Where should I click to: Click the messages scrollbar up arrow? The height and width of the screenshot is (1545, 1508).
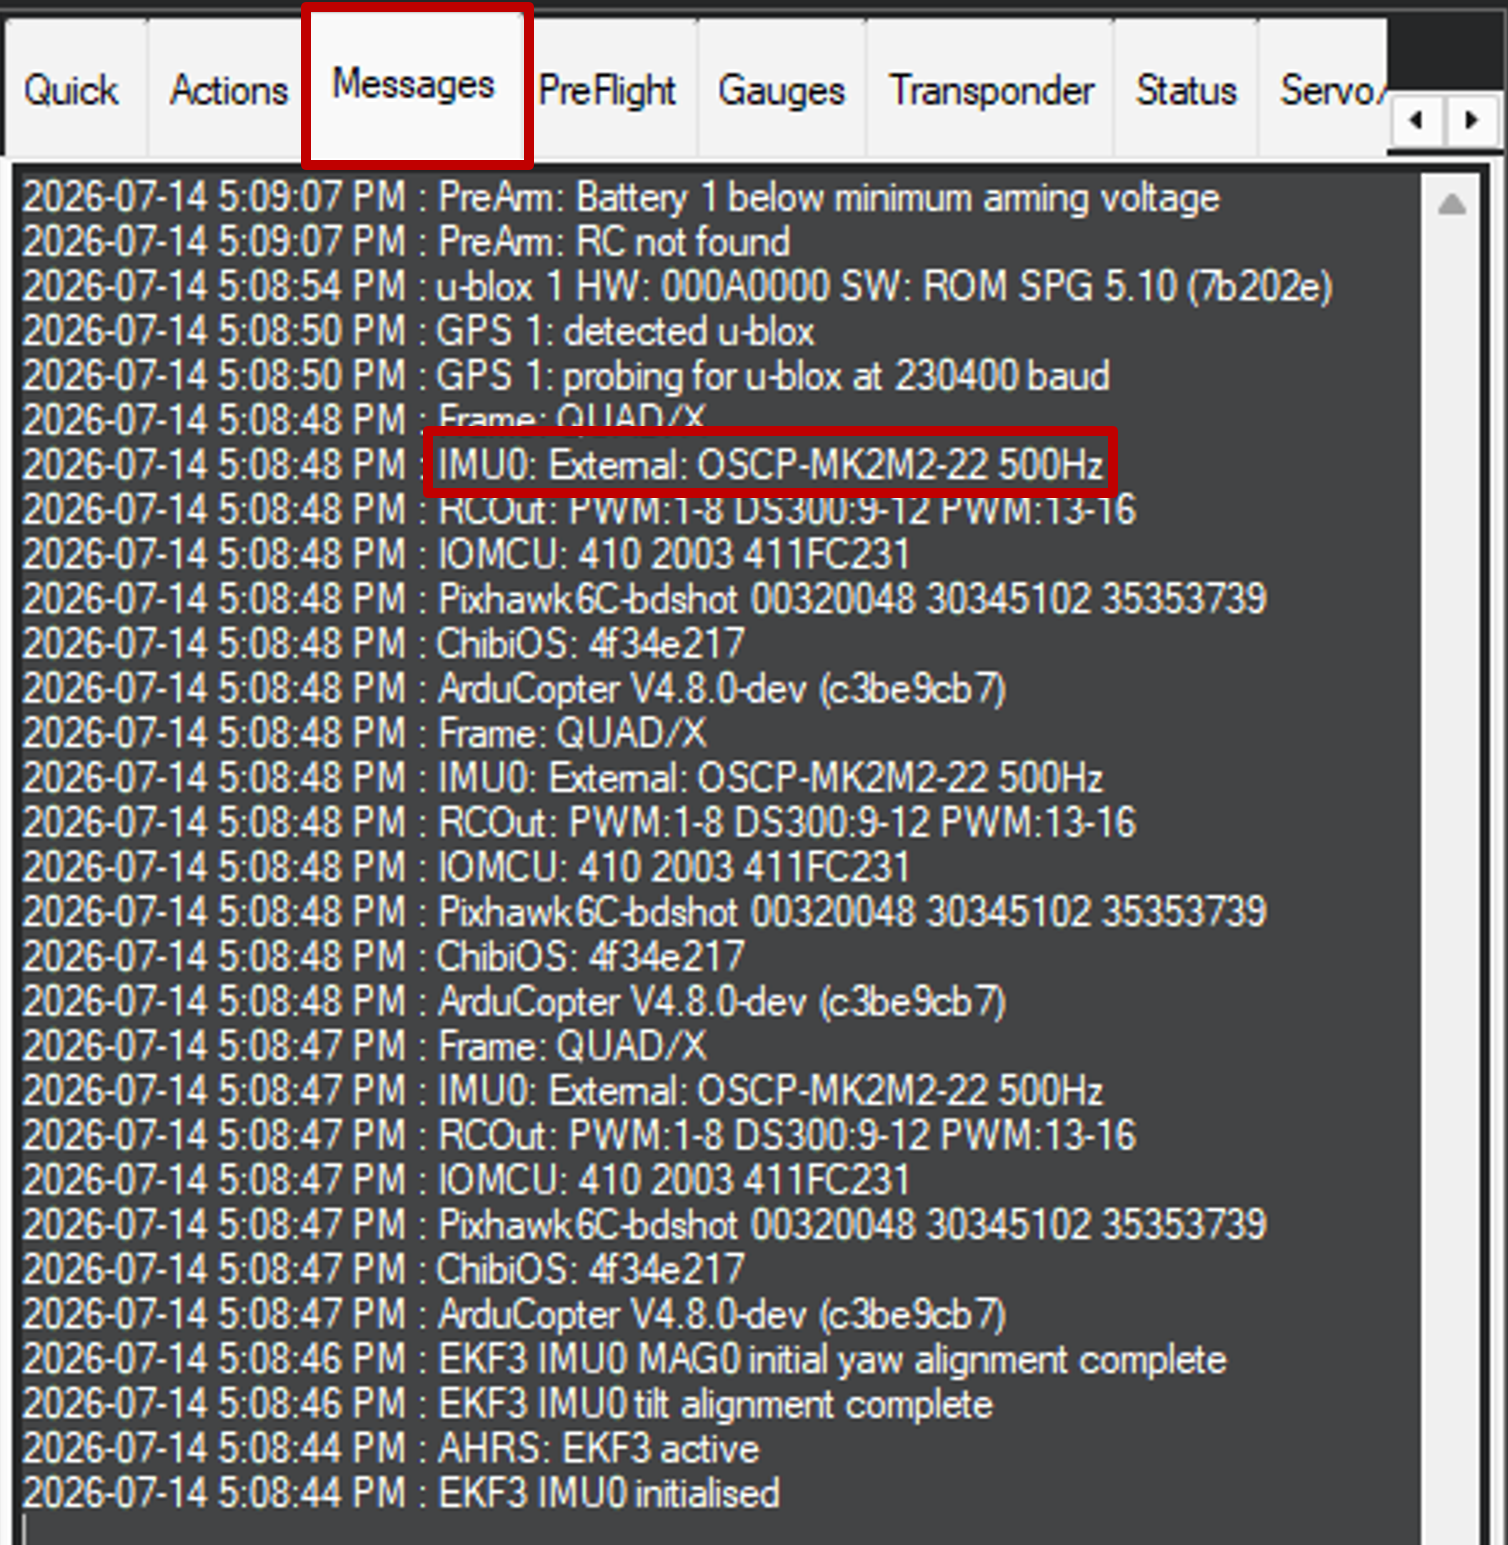[1452, 205]
